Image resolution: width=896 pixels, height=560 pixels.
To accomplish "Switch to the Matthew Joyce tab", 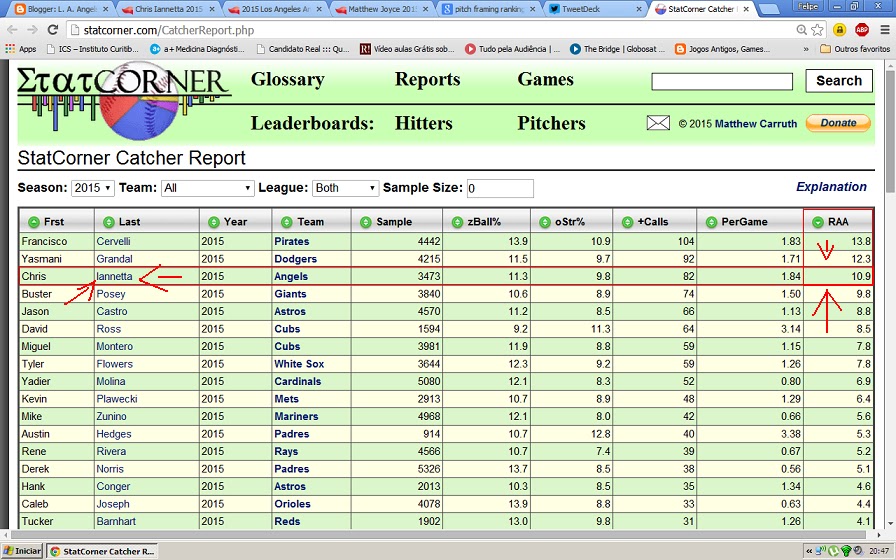I will pyautogui.click(x=382, y=9).
